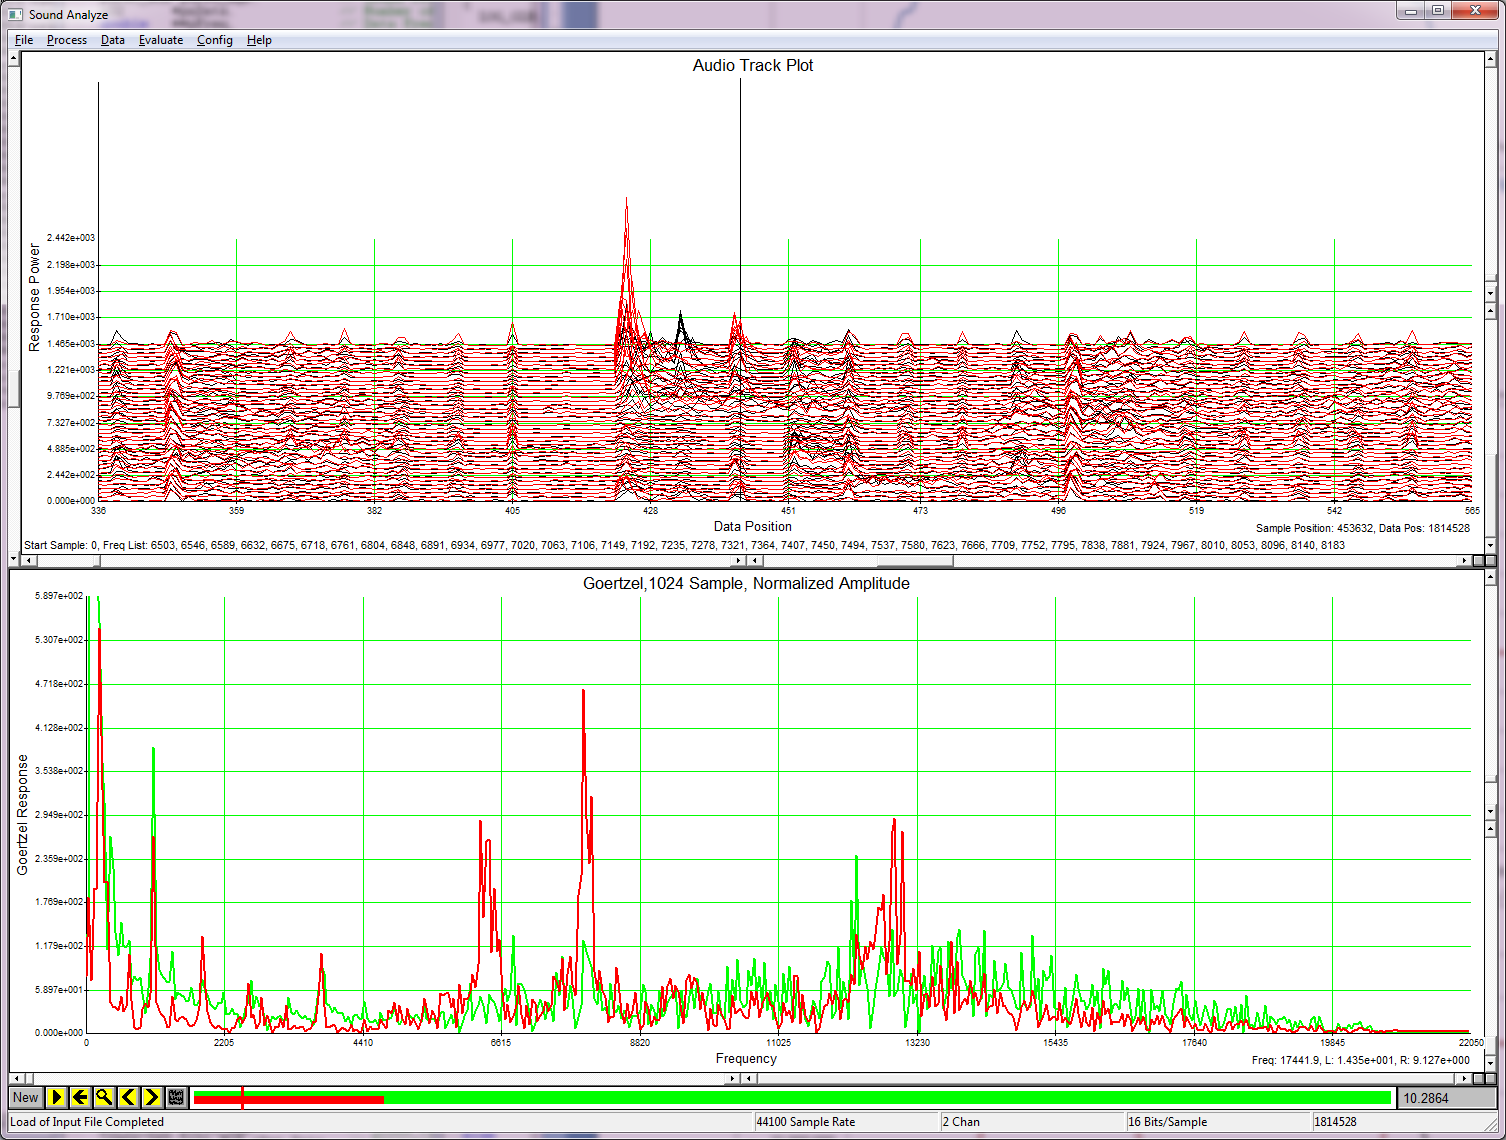Open the Help menu
Screen dimensions: 1506x1140
coord(259,40)
